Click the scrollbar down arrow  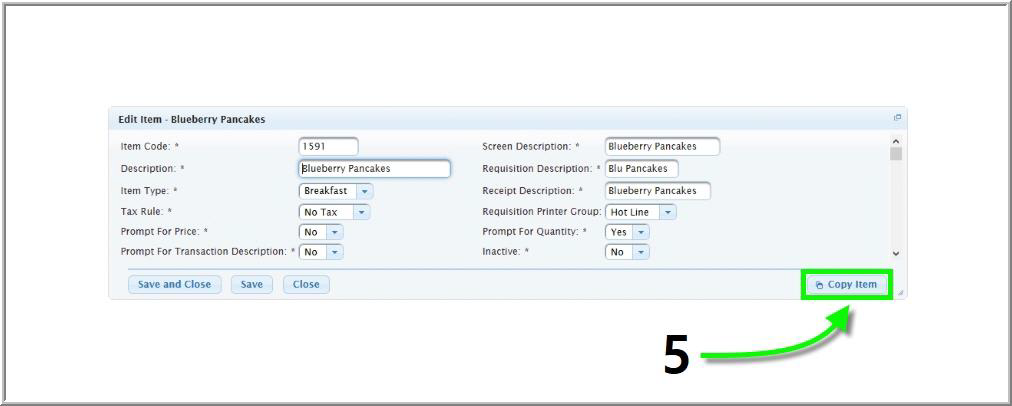pyautogui.click(x=895, y=255)
